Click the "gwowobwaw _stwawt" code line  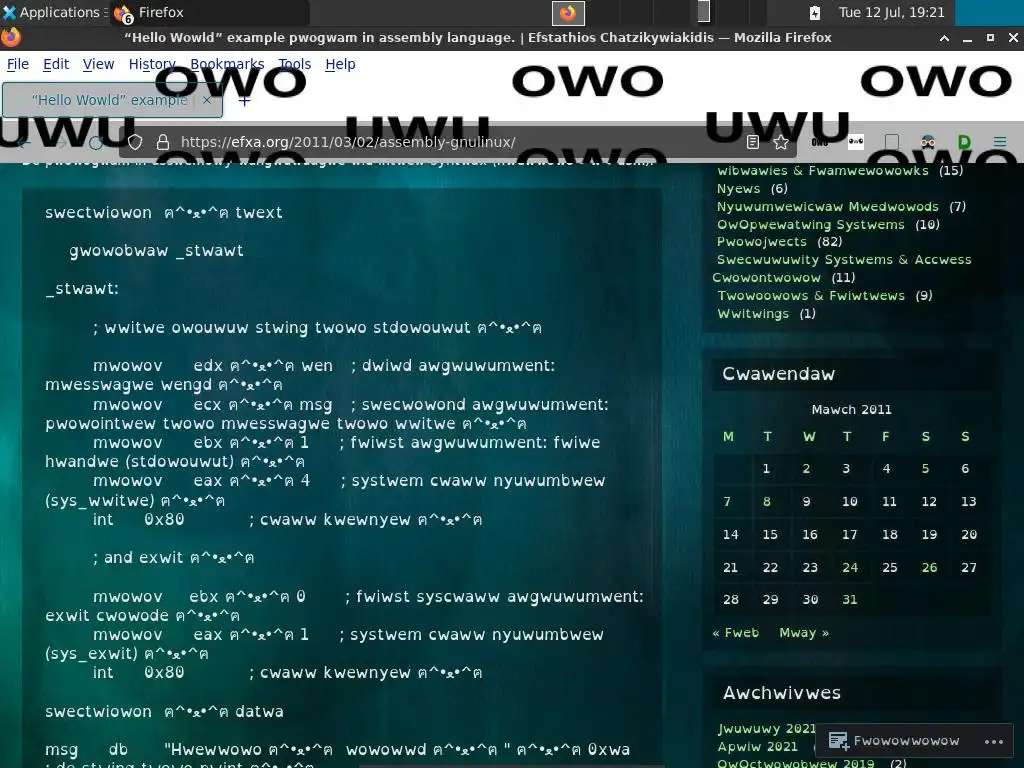pos(156,251)
